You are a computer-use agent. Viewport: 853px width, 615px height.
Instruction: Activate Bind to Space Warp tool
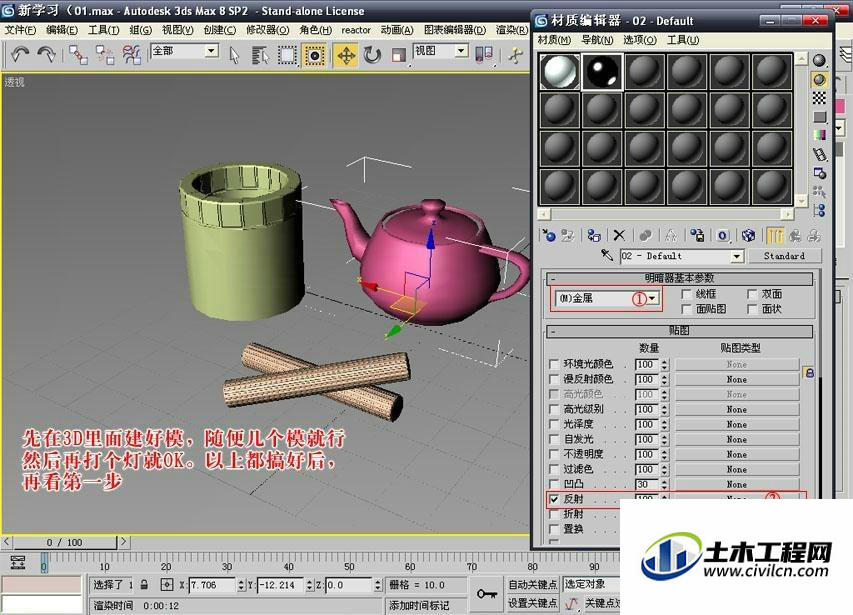tap(132, 55)
